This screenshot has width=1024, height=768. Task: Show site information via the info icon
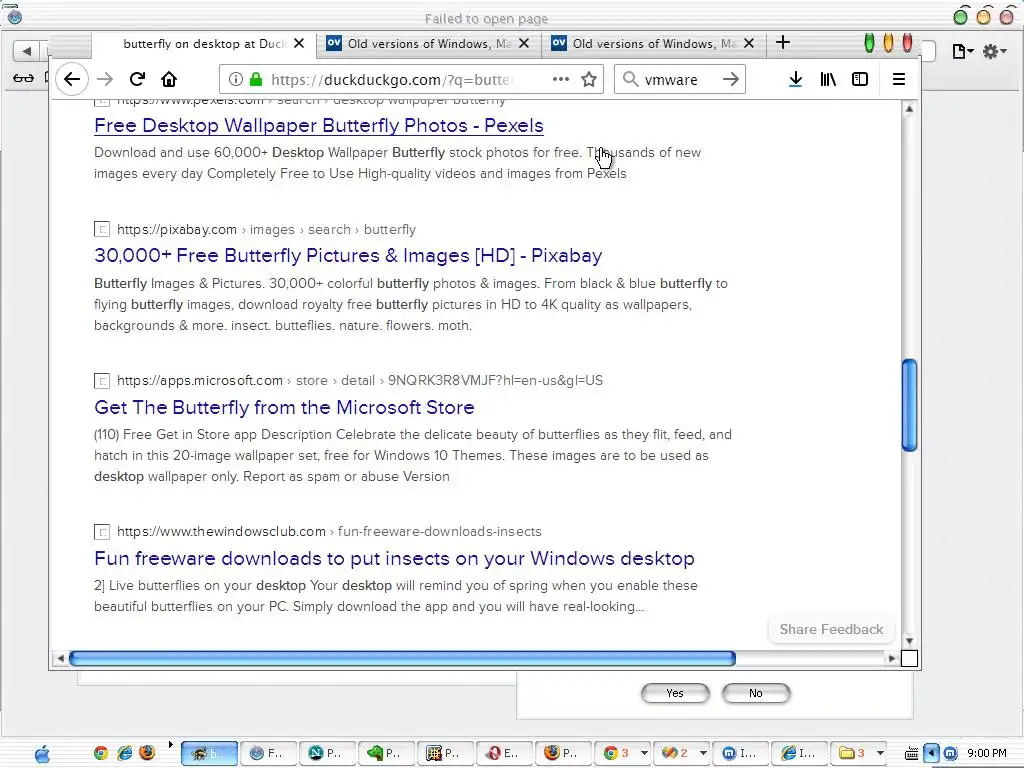(236, 80)
